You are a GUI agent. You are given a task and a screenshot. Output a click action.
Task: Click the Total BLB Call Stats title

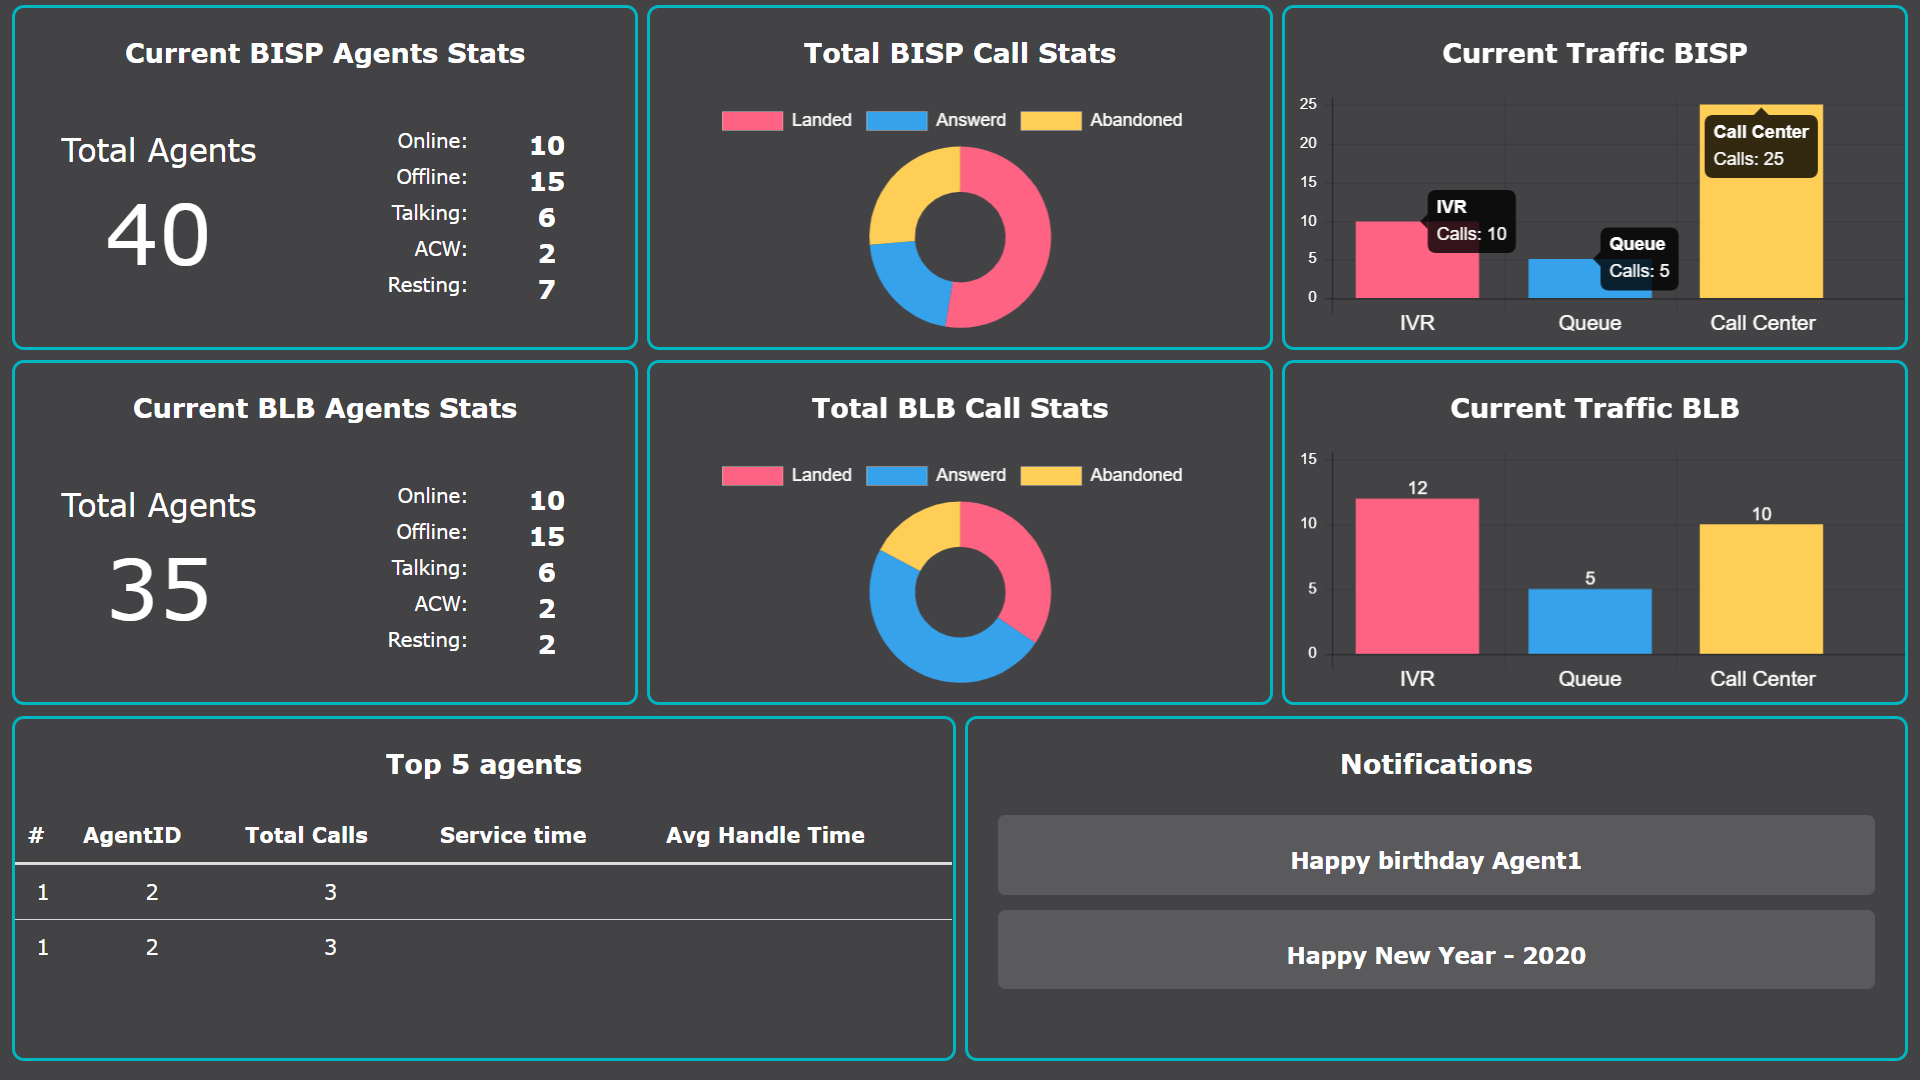[x=960, y=409]
